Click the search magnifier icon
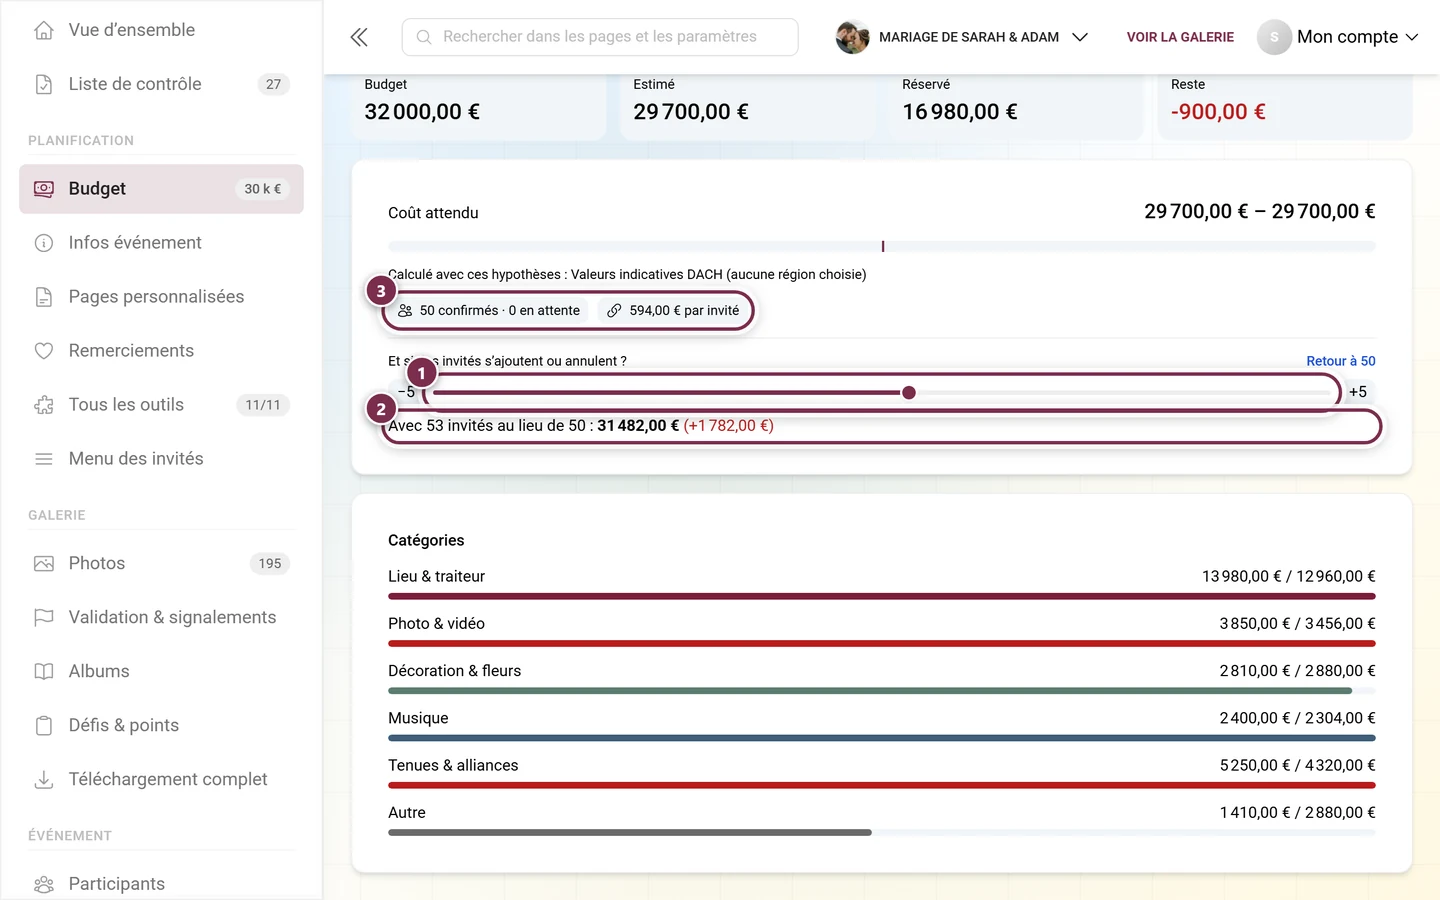1440x900 pixels. pos(424,37)
